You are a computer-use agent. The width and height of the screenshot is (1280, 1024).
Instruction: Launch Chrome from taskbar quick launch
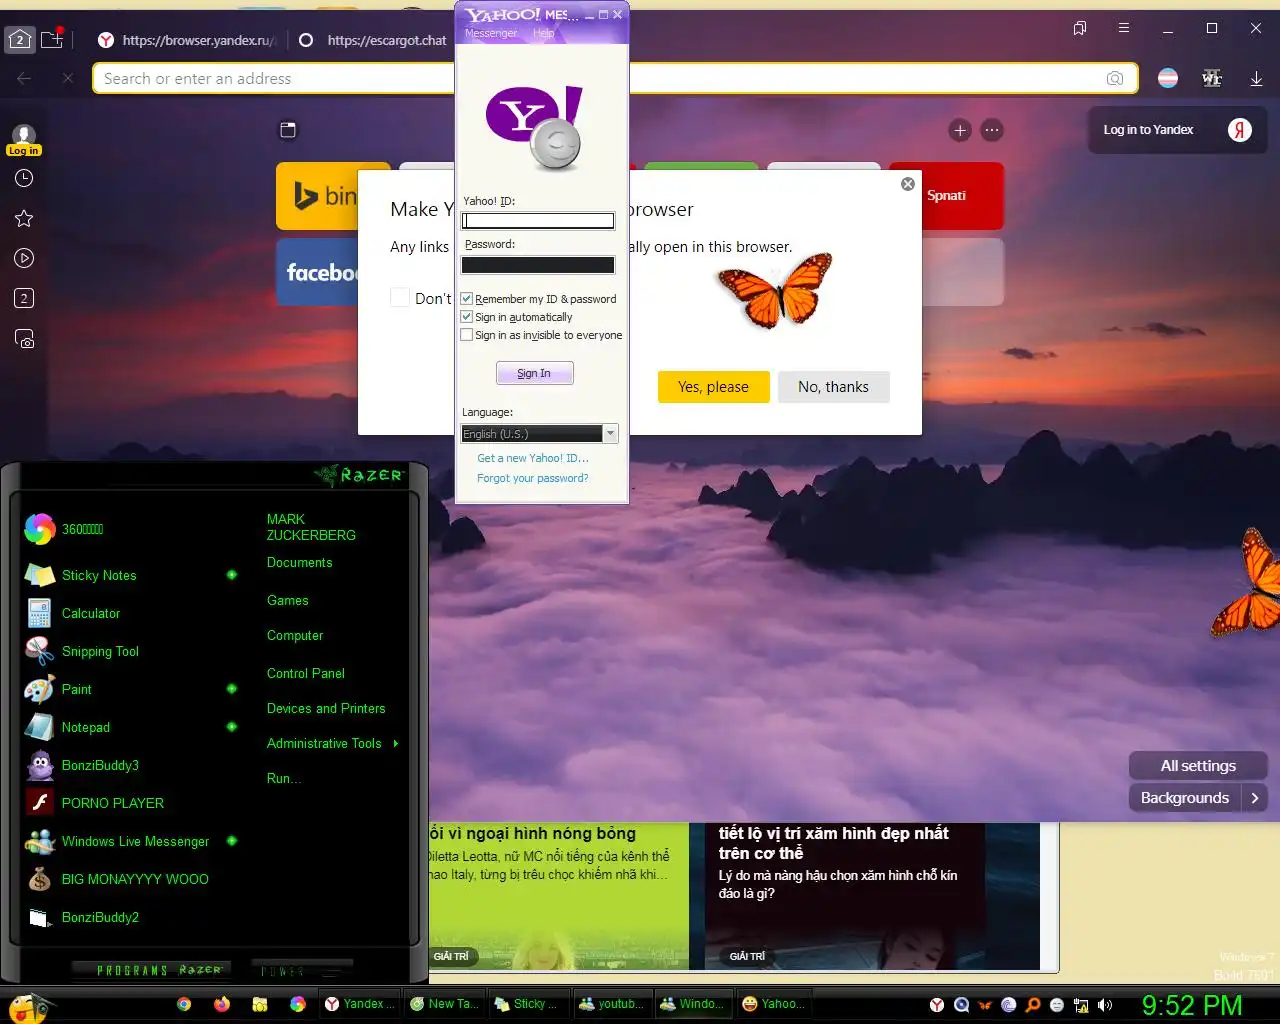184,1004
